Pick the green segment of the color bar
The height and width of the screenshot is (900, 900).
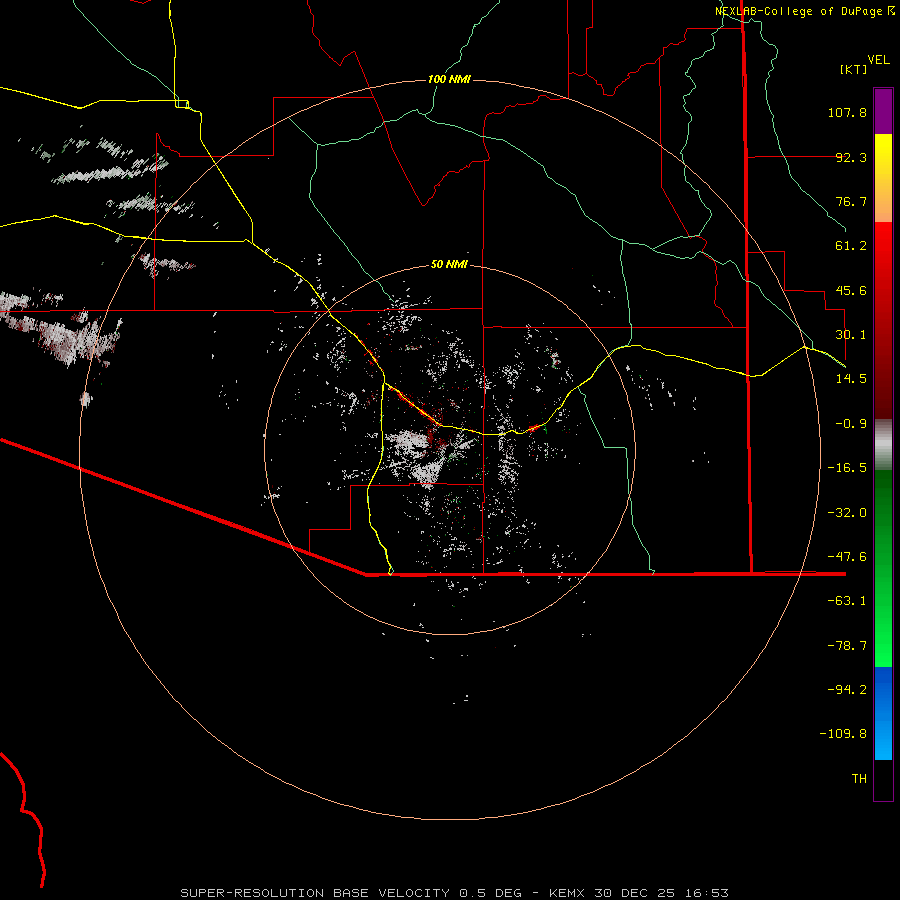(x=883, y=568)
